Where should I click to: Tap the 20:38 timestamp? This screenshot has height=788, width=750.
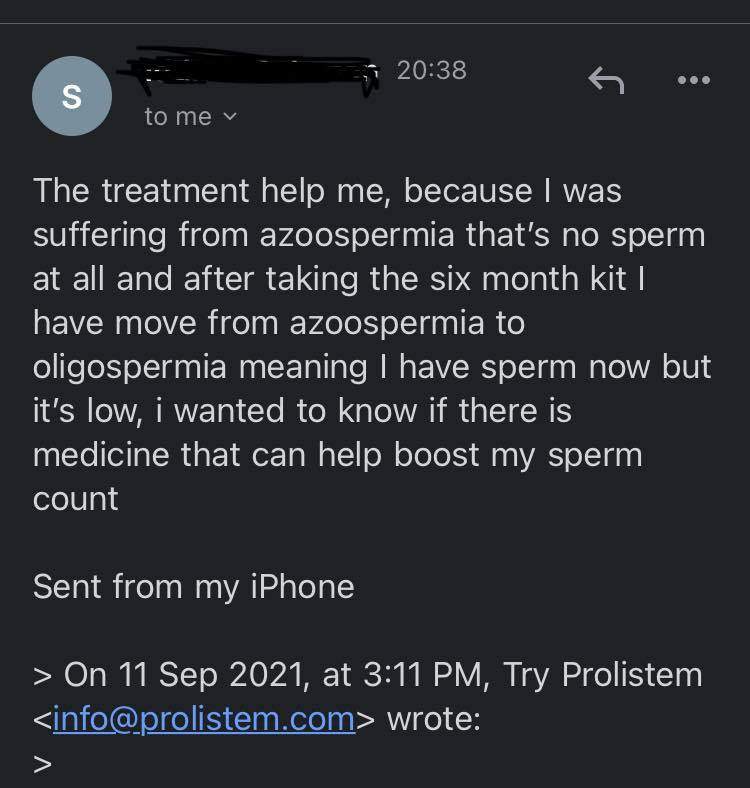(x=431, y=70)
